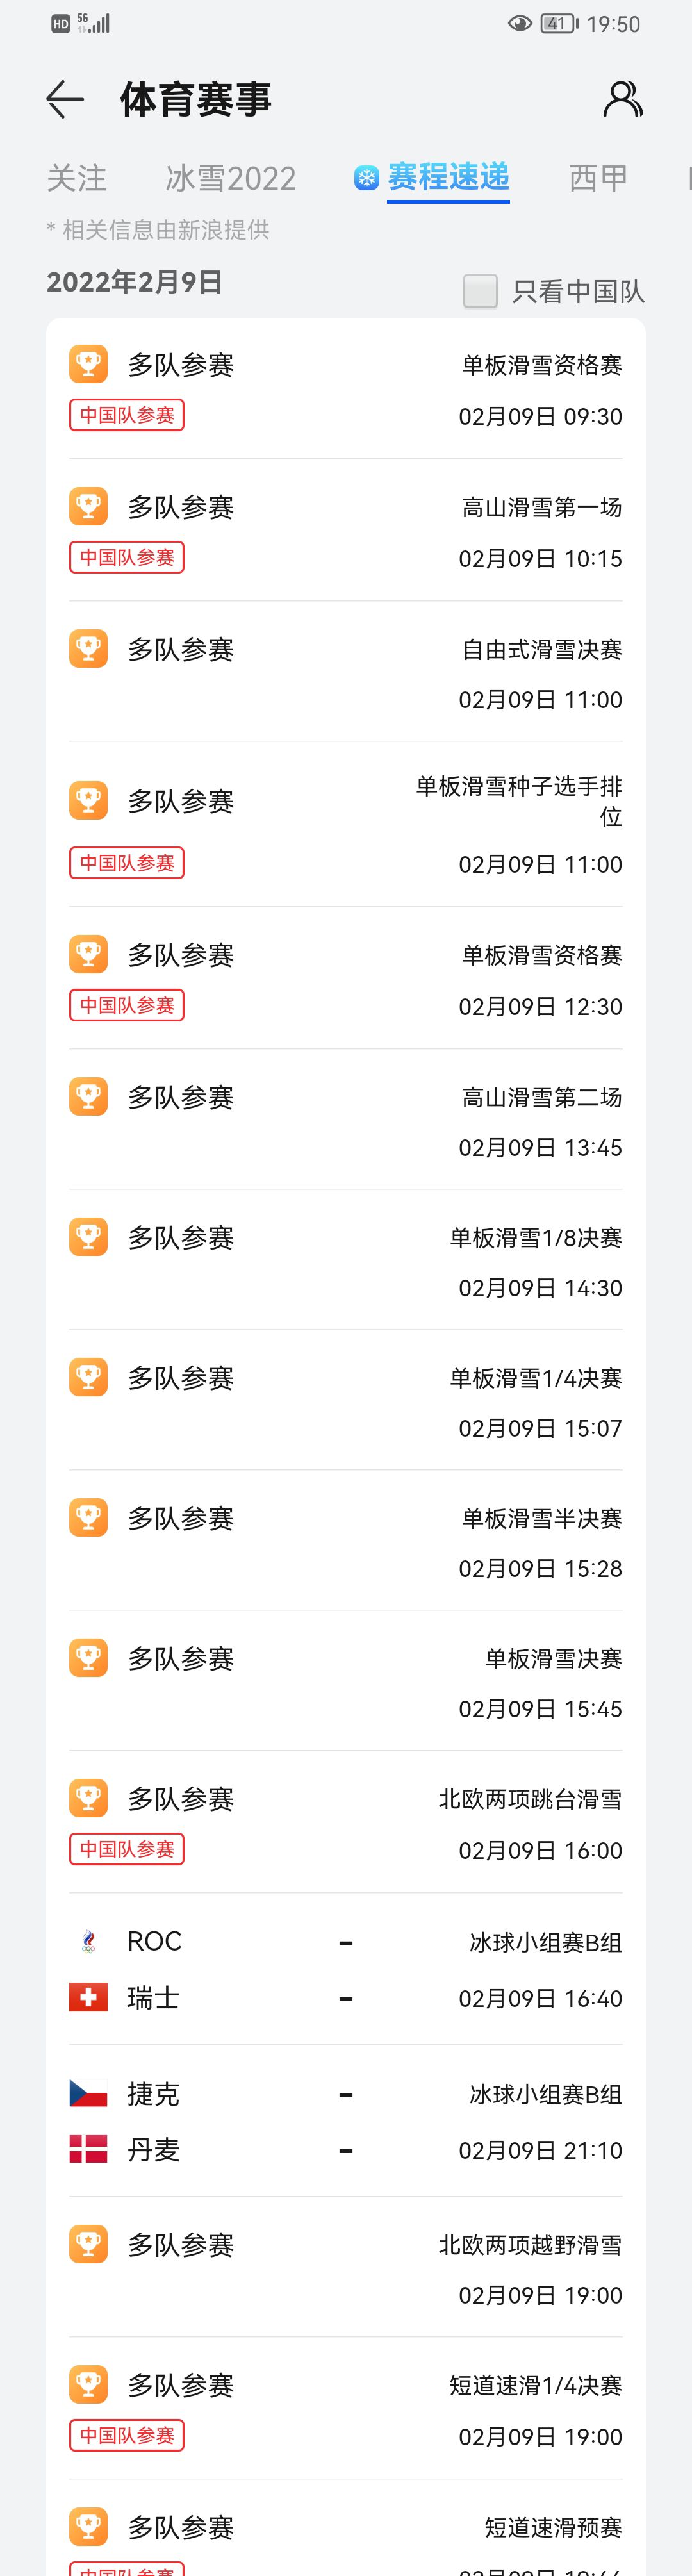692x2576 pixels.
Task: Open the user profile icon
Action: 623,99
